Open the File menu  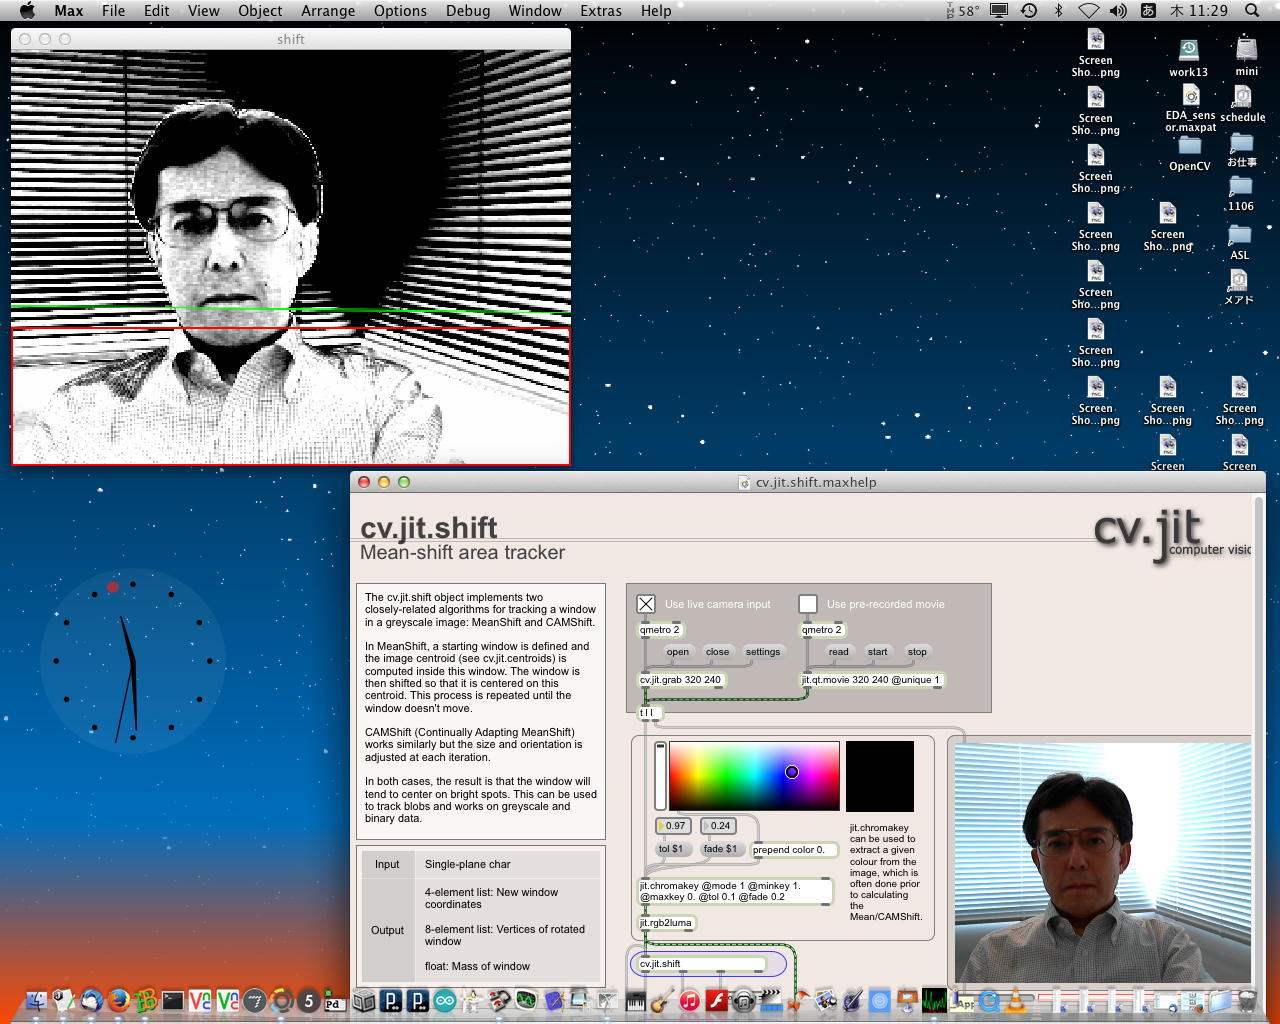coord(114,11)
